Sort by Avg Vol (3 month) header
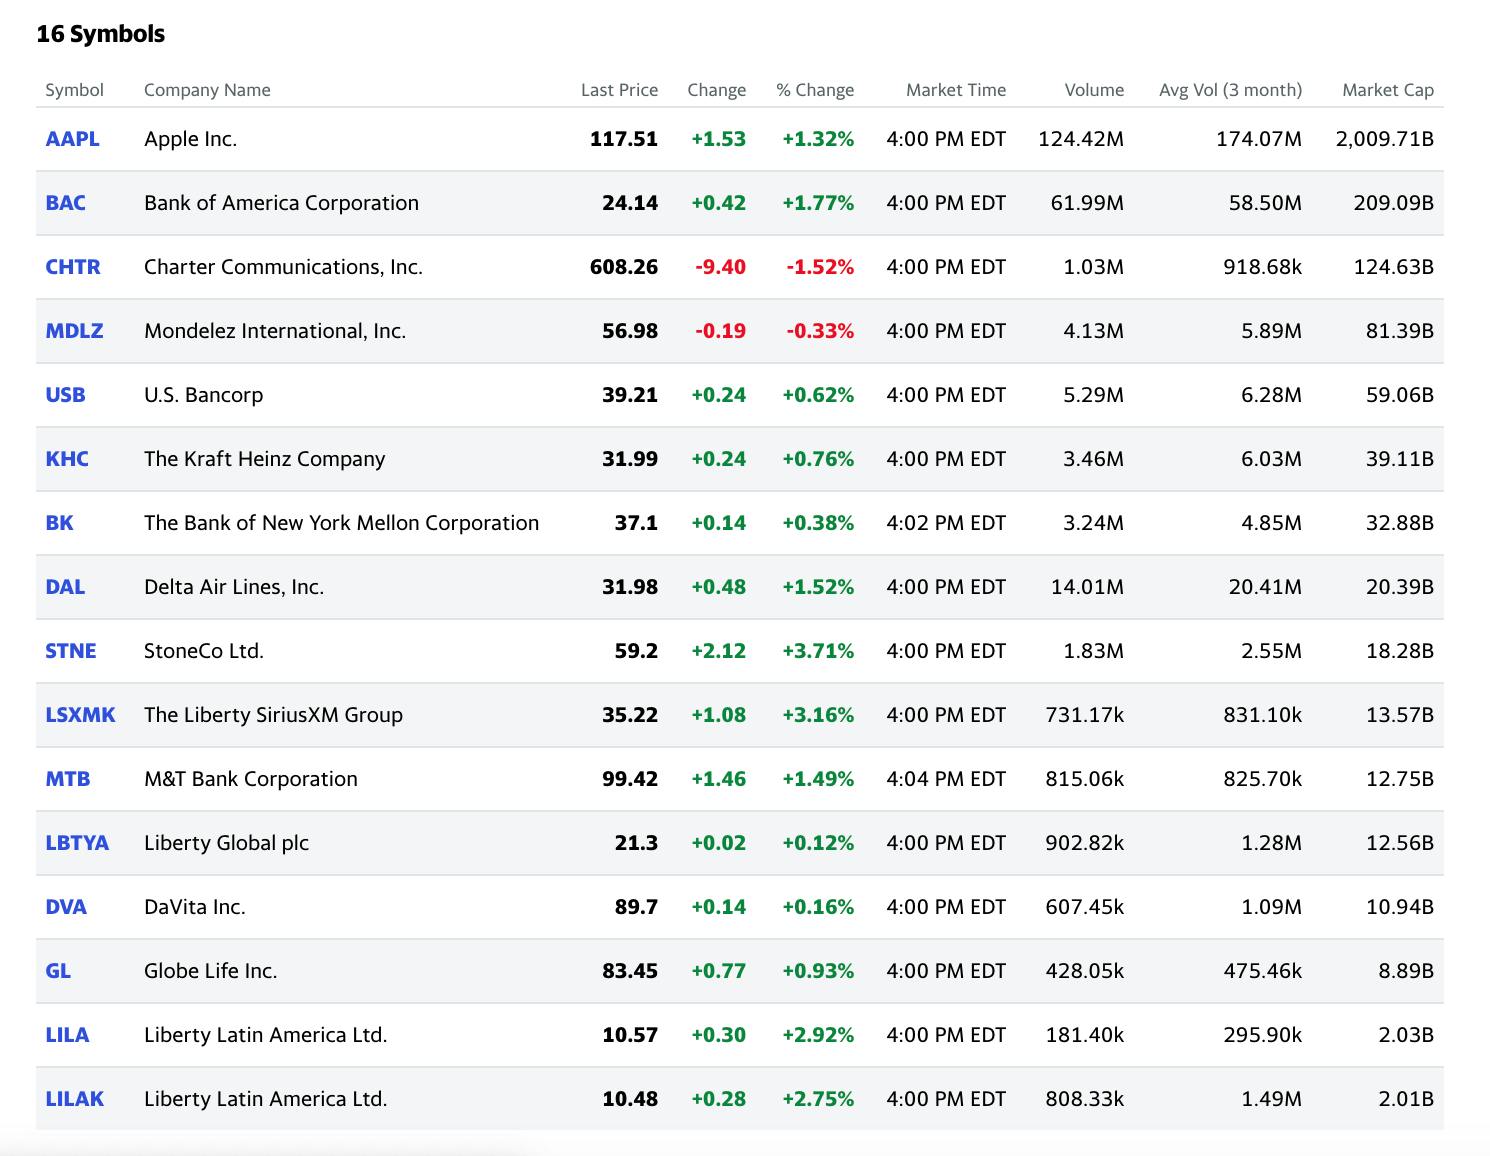Screen dimensions: 1490x1156 click(1230, 90)
